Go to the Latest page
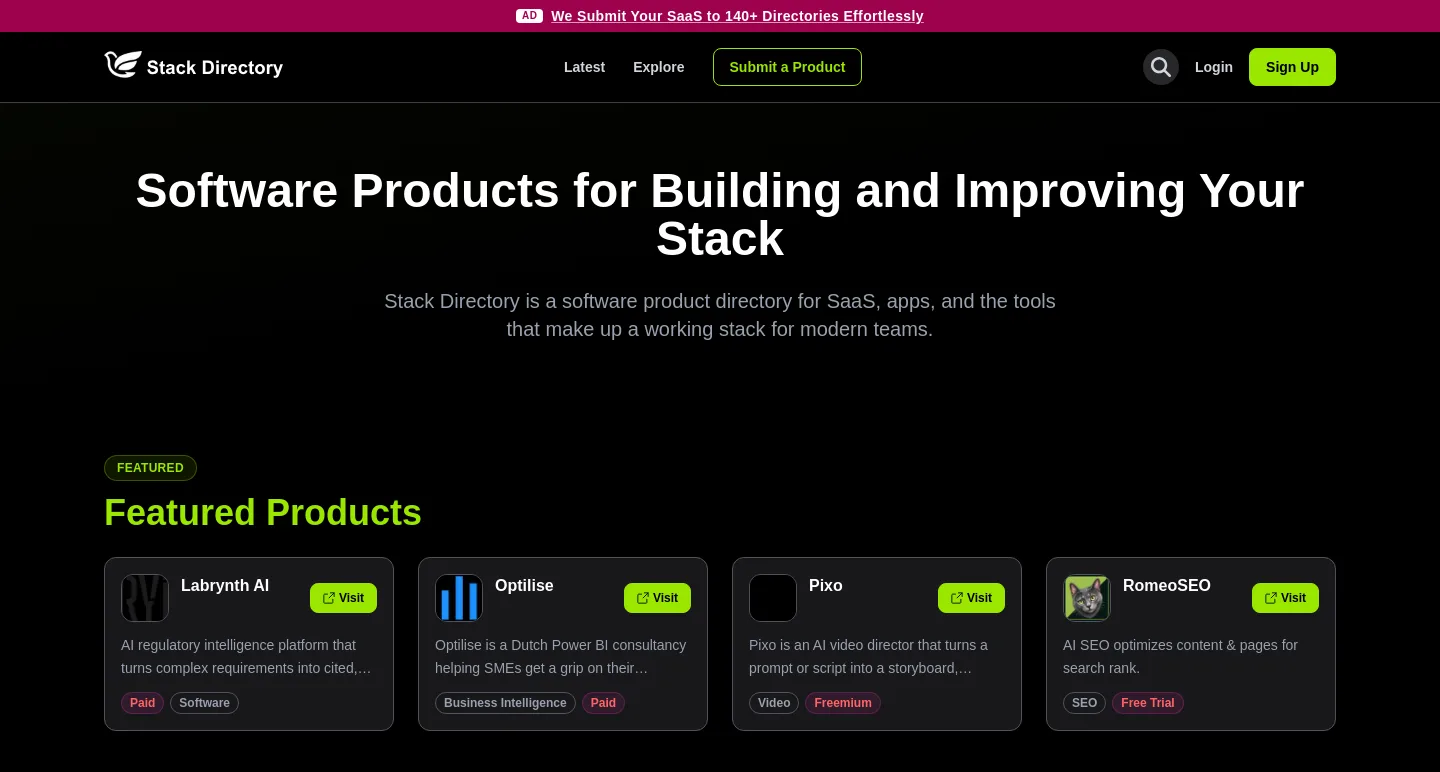1440x772 pixels. pos(584,67)
